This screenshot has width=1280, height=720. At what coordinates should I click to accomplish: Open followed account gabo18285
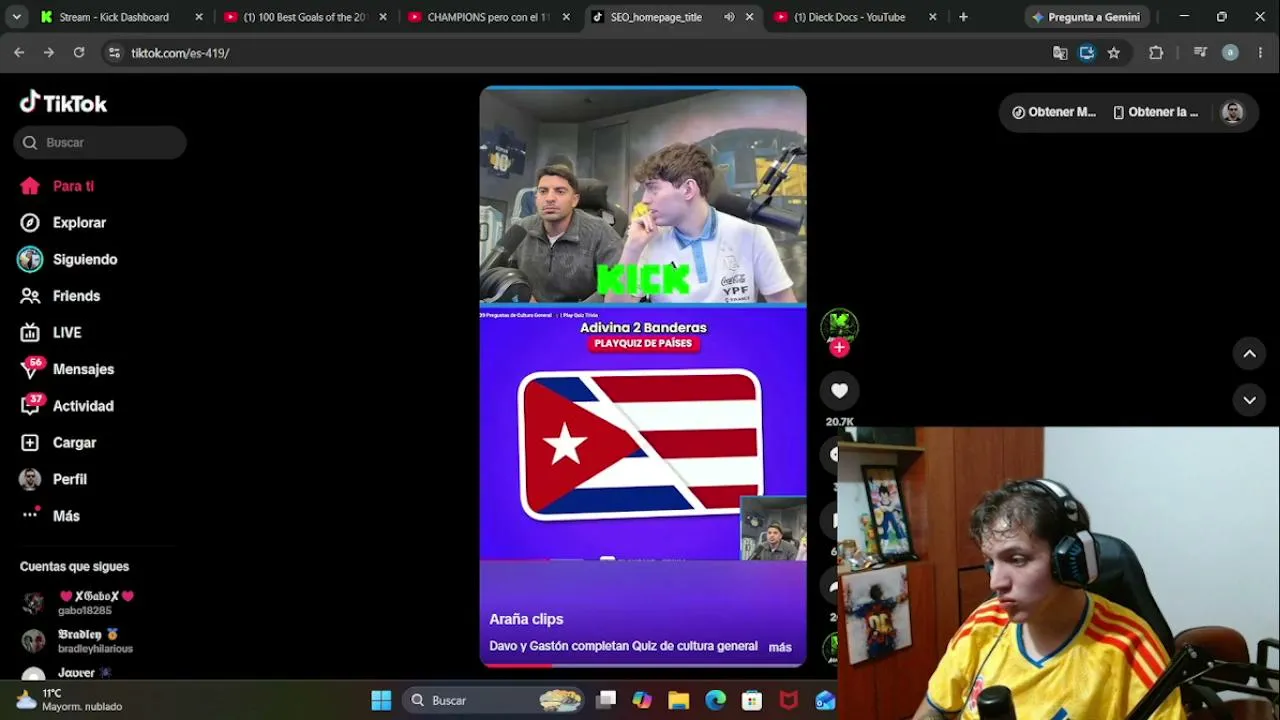click(x=78, y=603)
